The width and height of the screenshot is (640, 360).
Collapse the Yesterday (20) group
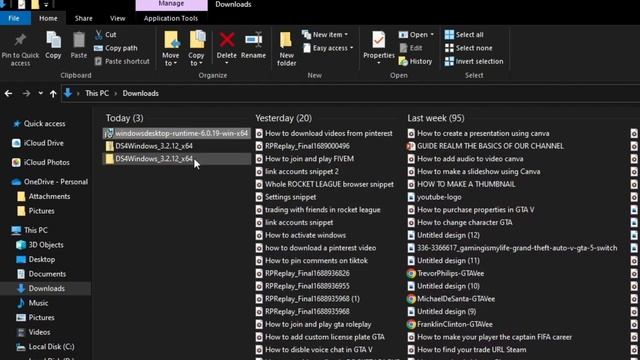click(x=284, y=118)
